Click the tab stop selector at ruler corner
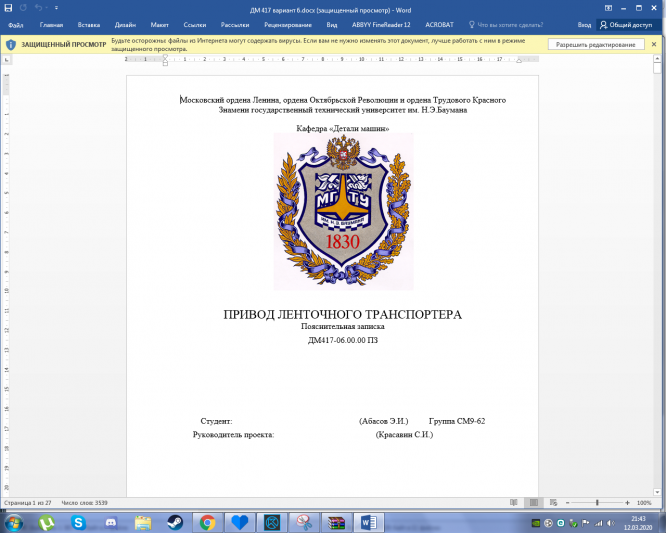The image size is (666, 533). [x=6, y=60]
